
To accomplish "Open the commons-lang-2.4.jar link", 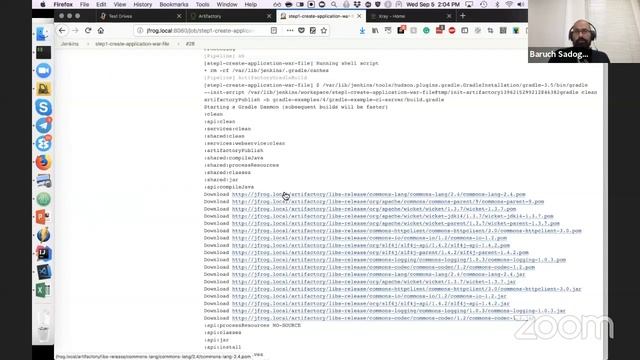I will click(x=378, y=274).
